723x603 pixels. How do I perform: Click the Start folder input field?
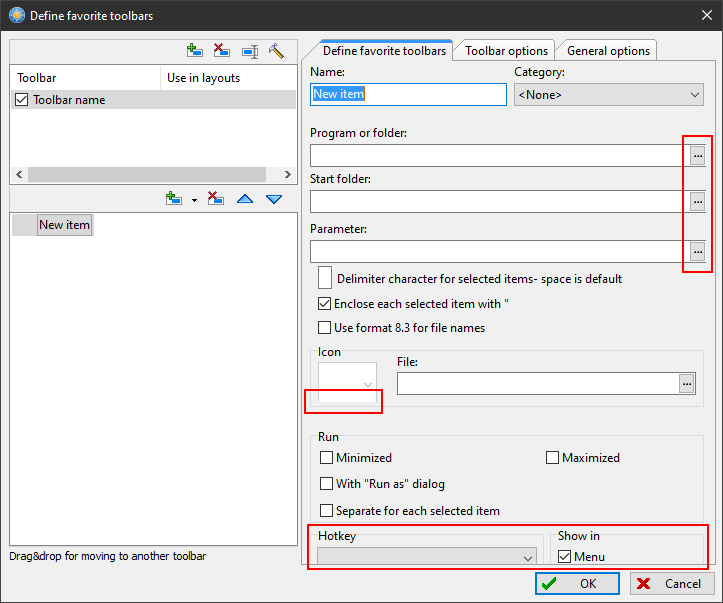tap(500, 201)
